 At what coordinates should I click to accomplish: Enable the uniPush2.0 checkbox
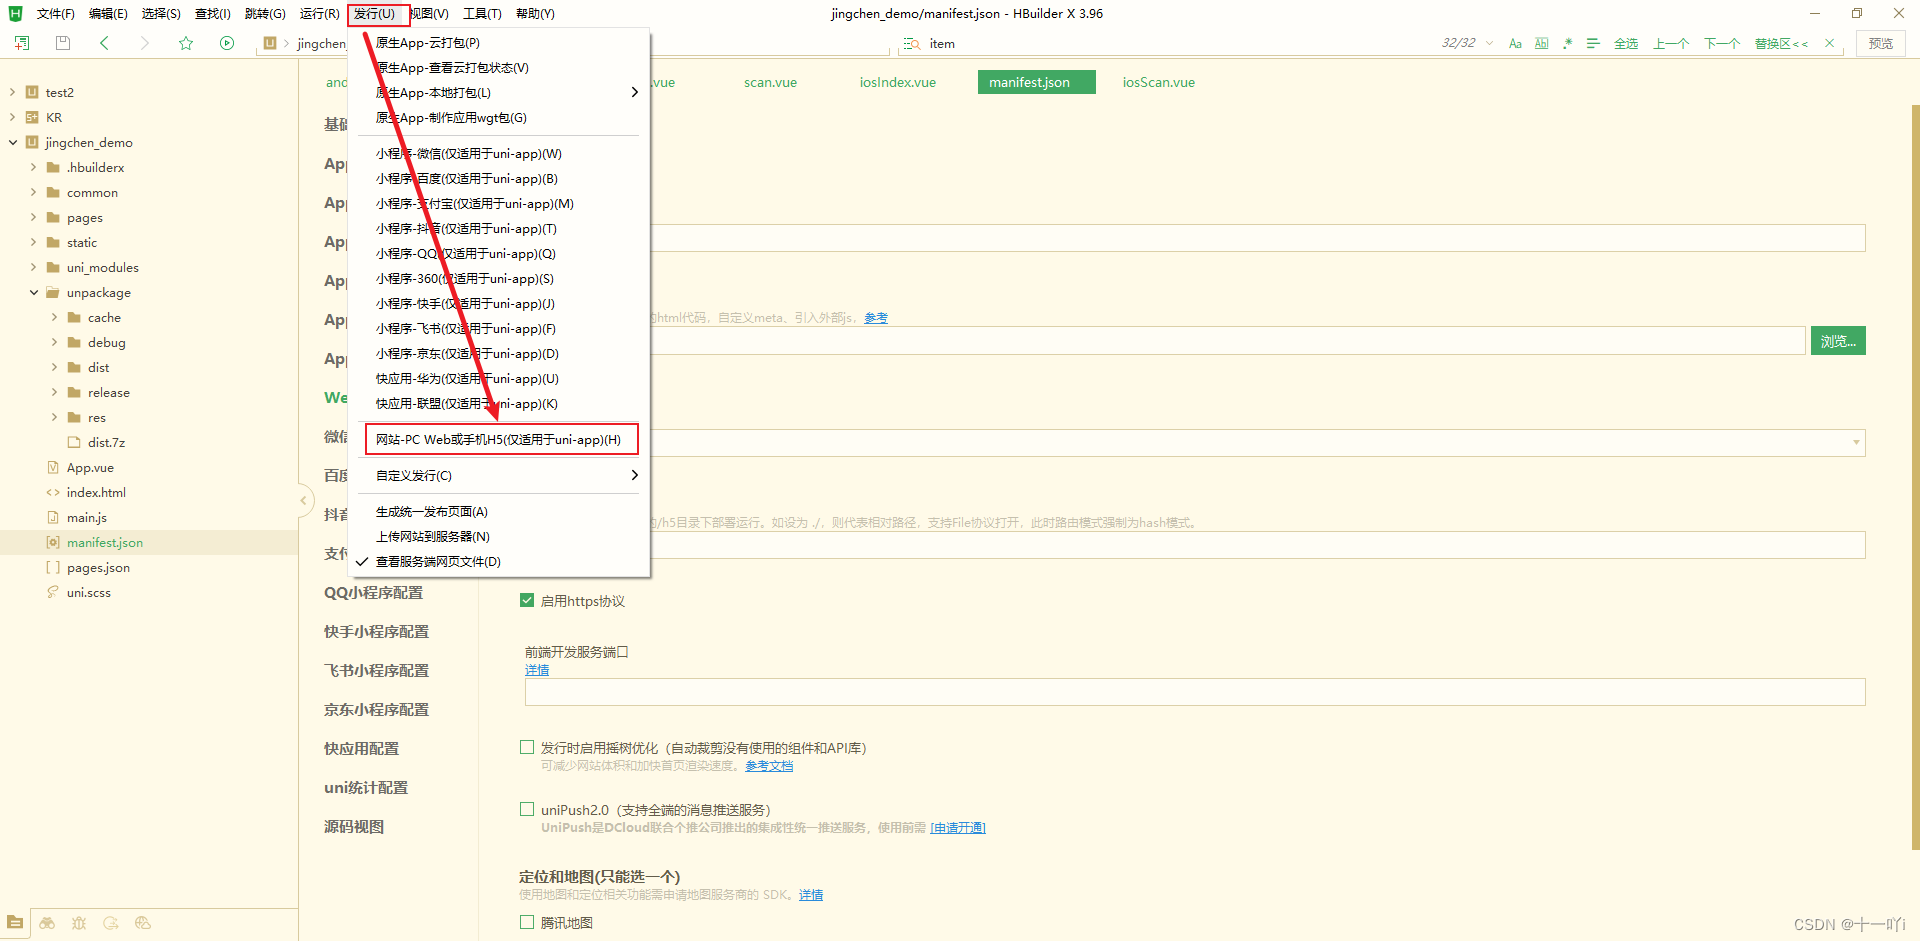pos(527,809)
